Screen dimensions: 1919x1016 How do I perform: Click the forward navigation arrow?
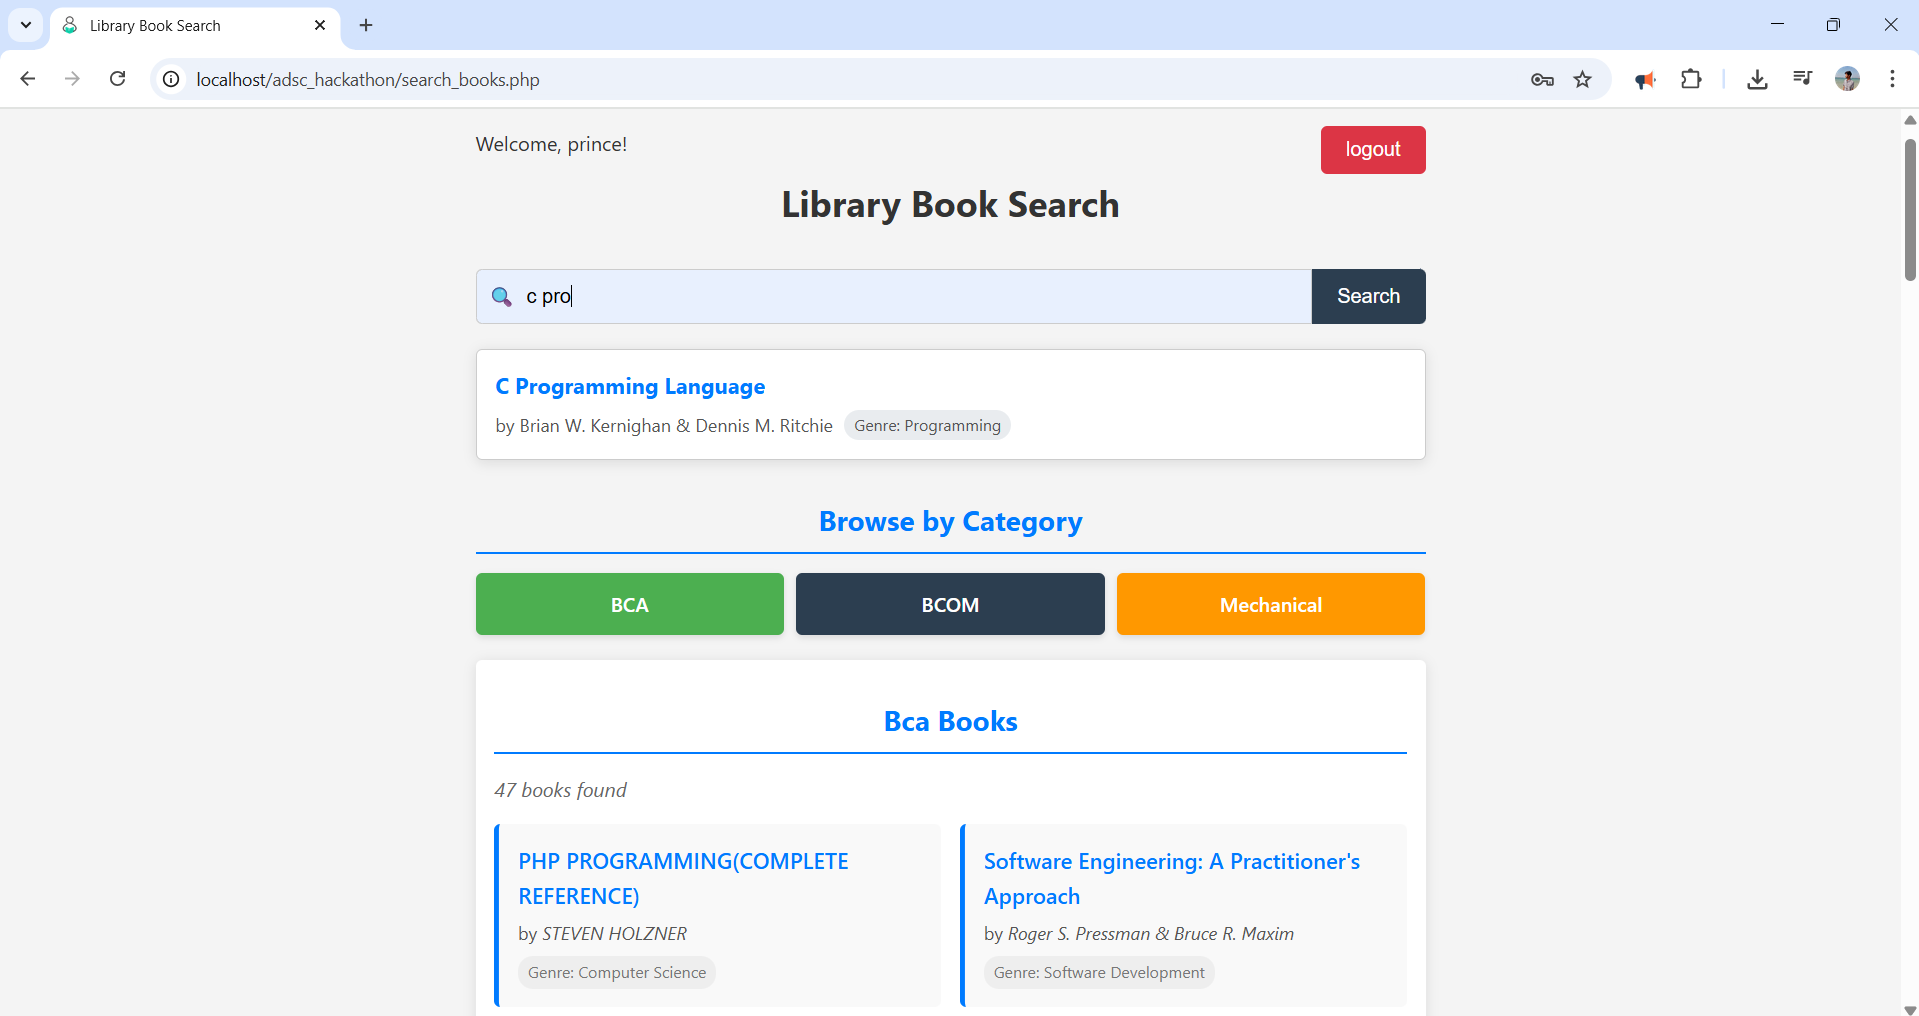click(x=72, y=79)
